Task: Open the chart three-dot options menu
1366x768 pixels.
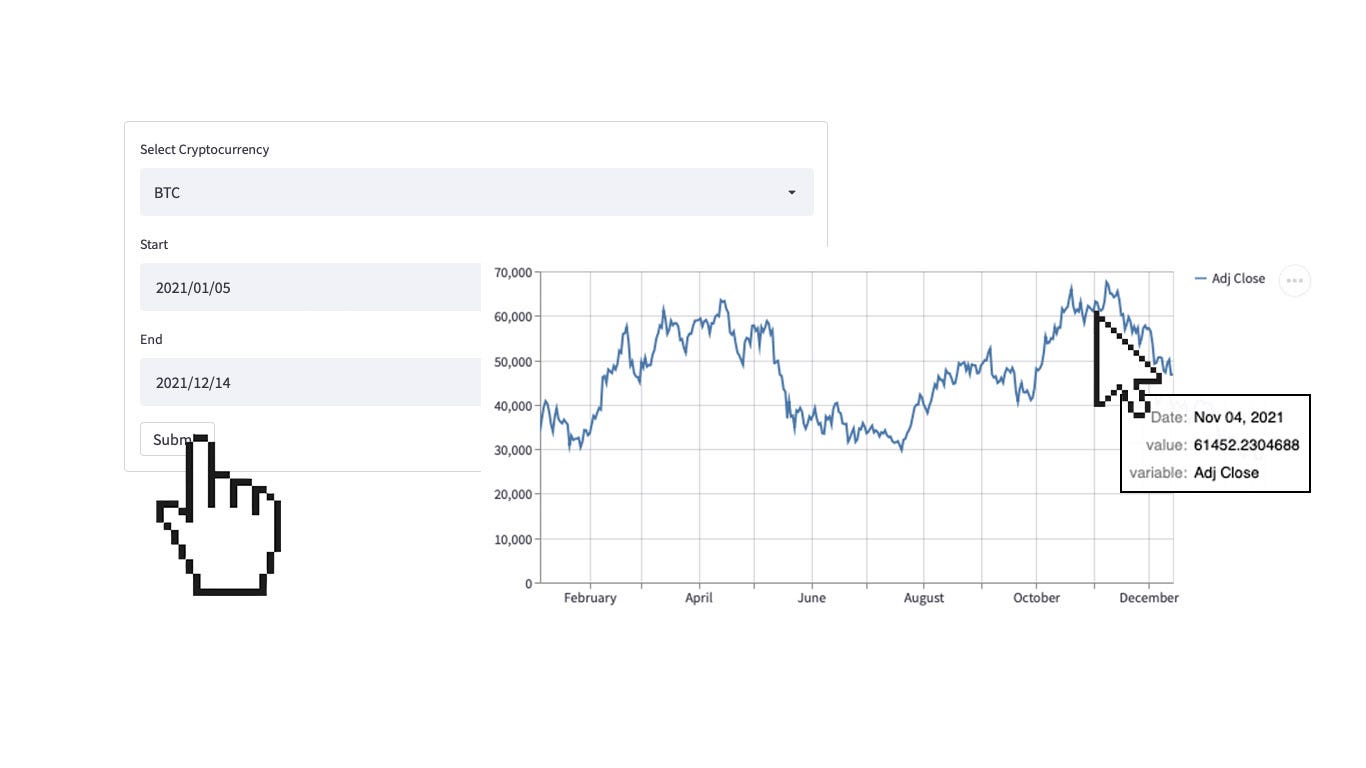Action: [x=1294, y=280]
